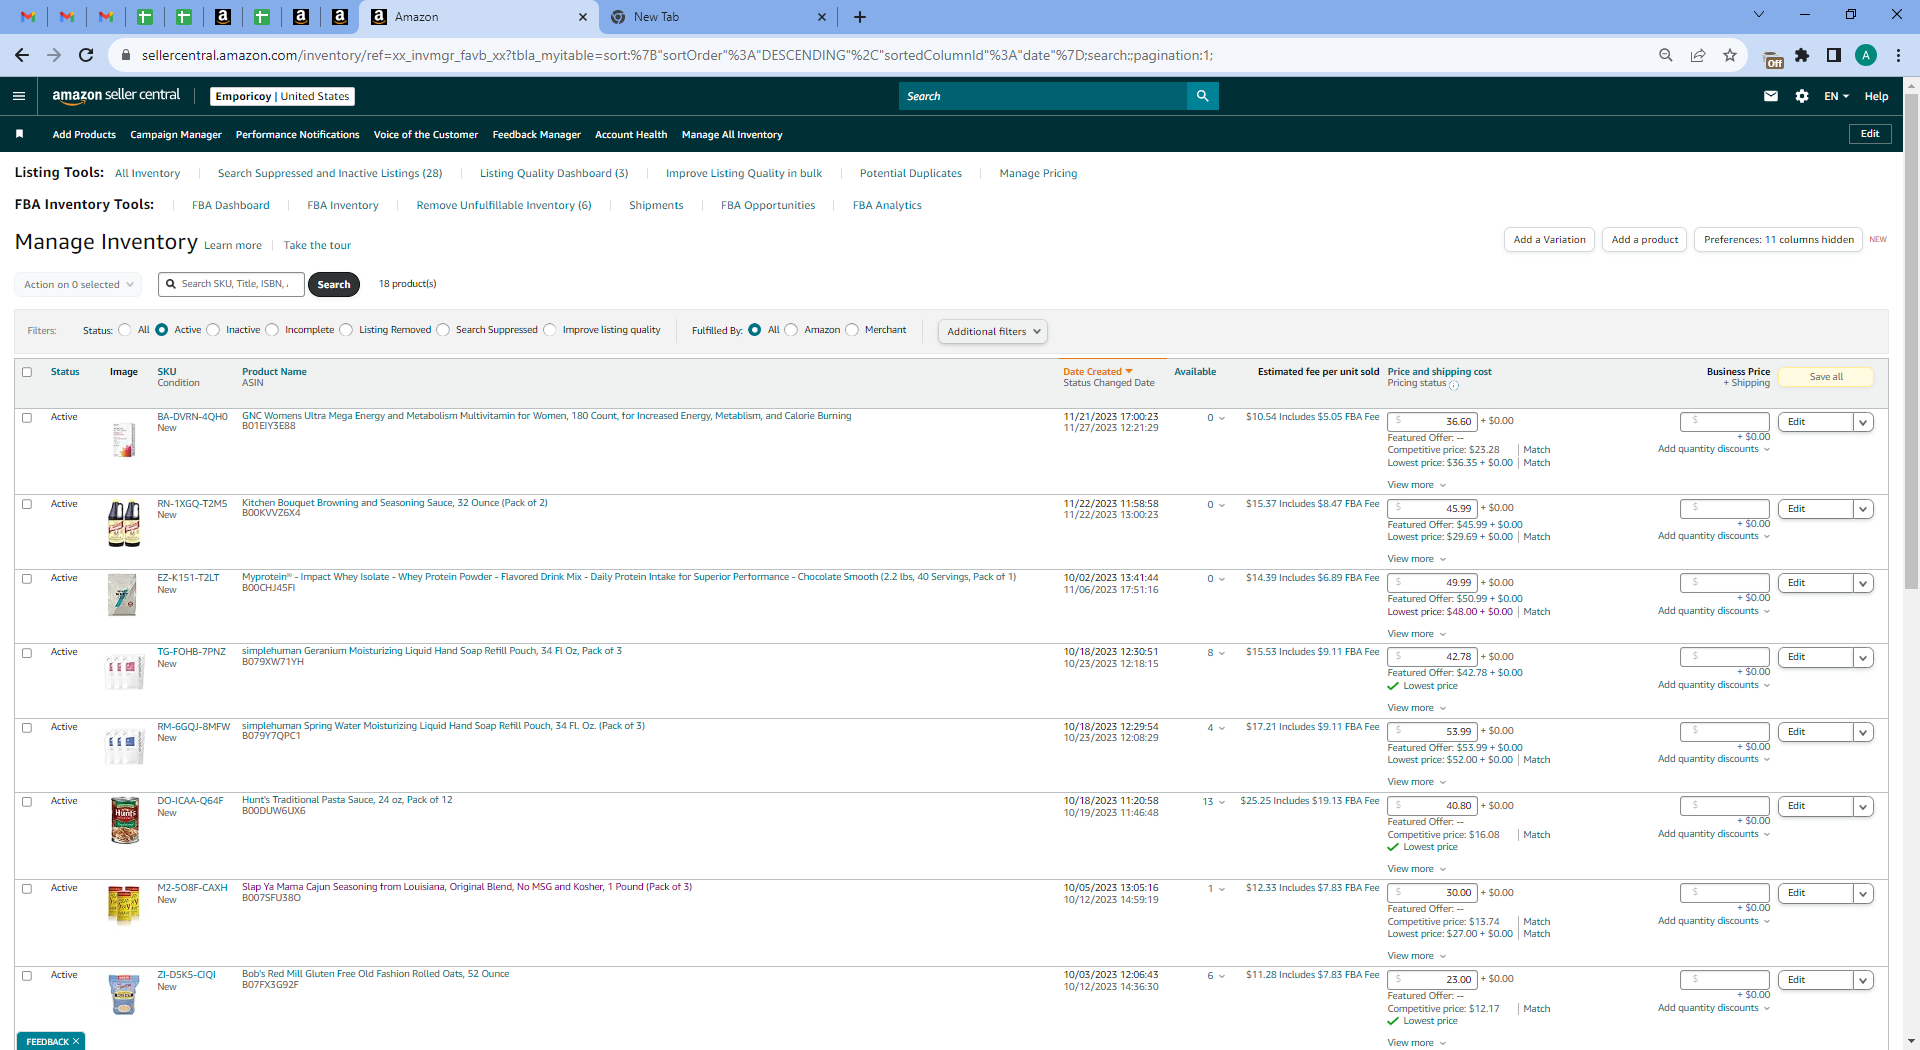Click the browser zoom magnifier icon in address bar
Viewport: 1920px width, 1050px height.
(x=1666, y=55)
